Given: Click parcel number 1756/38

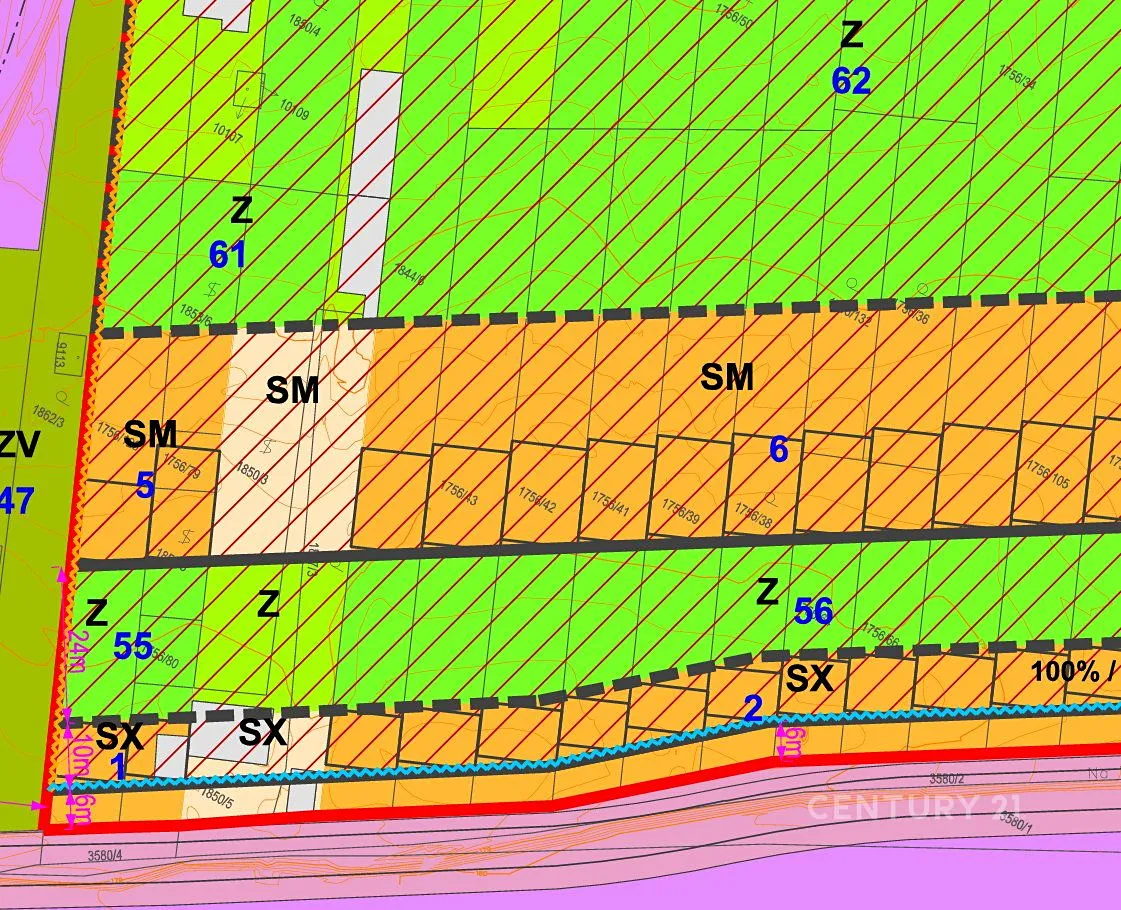Looking at the screenshot, I should [x=753, y=515].
